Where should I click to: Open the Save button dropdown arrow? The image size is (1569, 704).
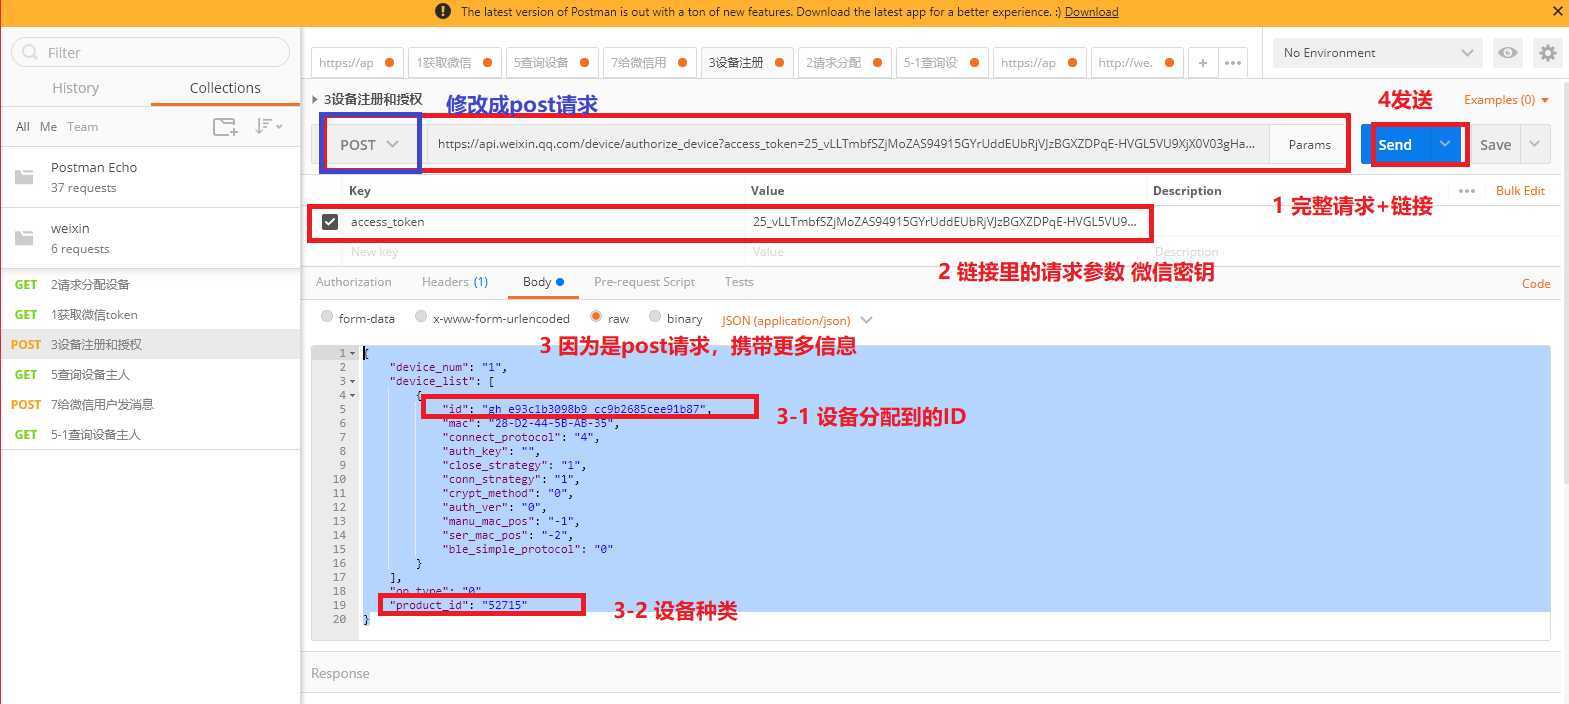point(1535,144)
